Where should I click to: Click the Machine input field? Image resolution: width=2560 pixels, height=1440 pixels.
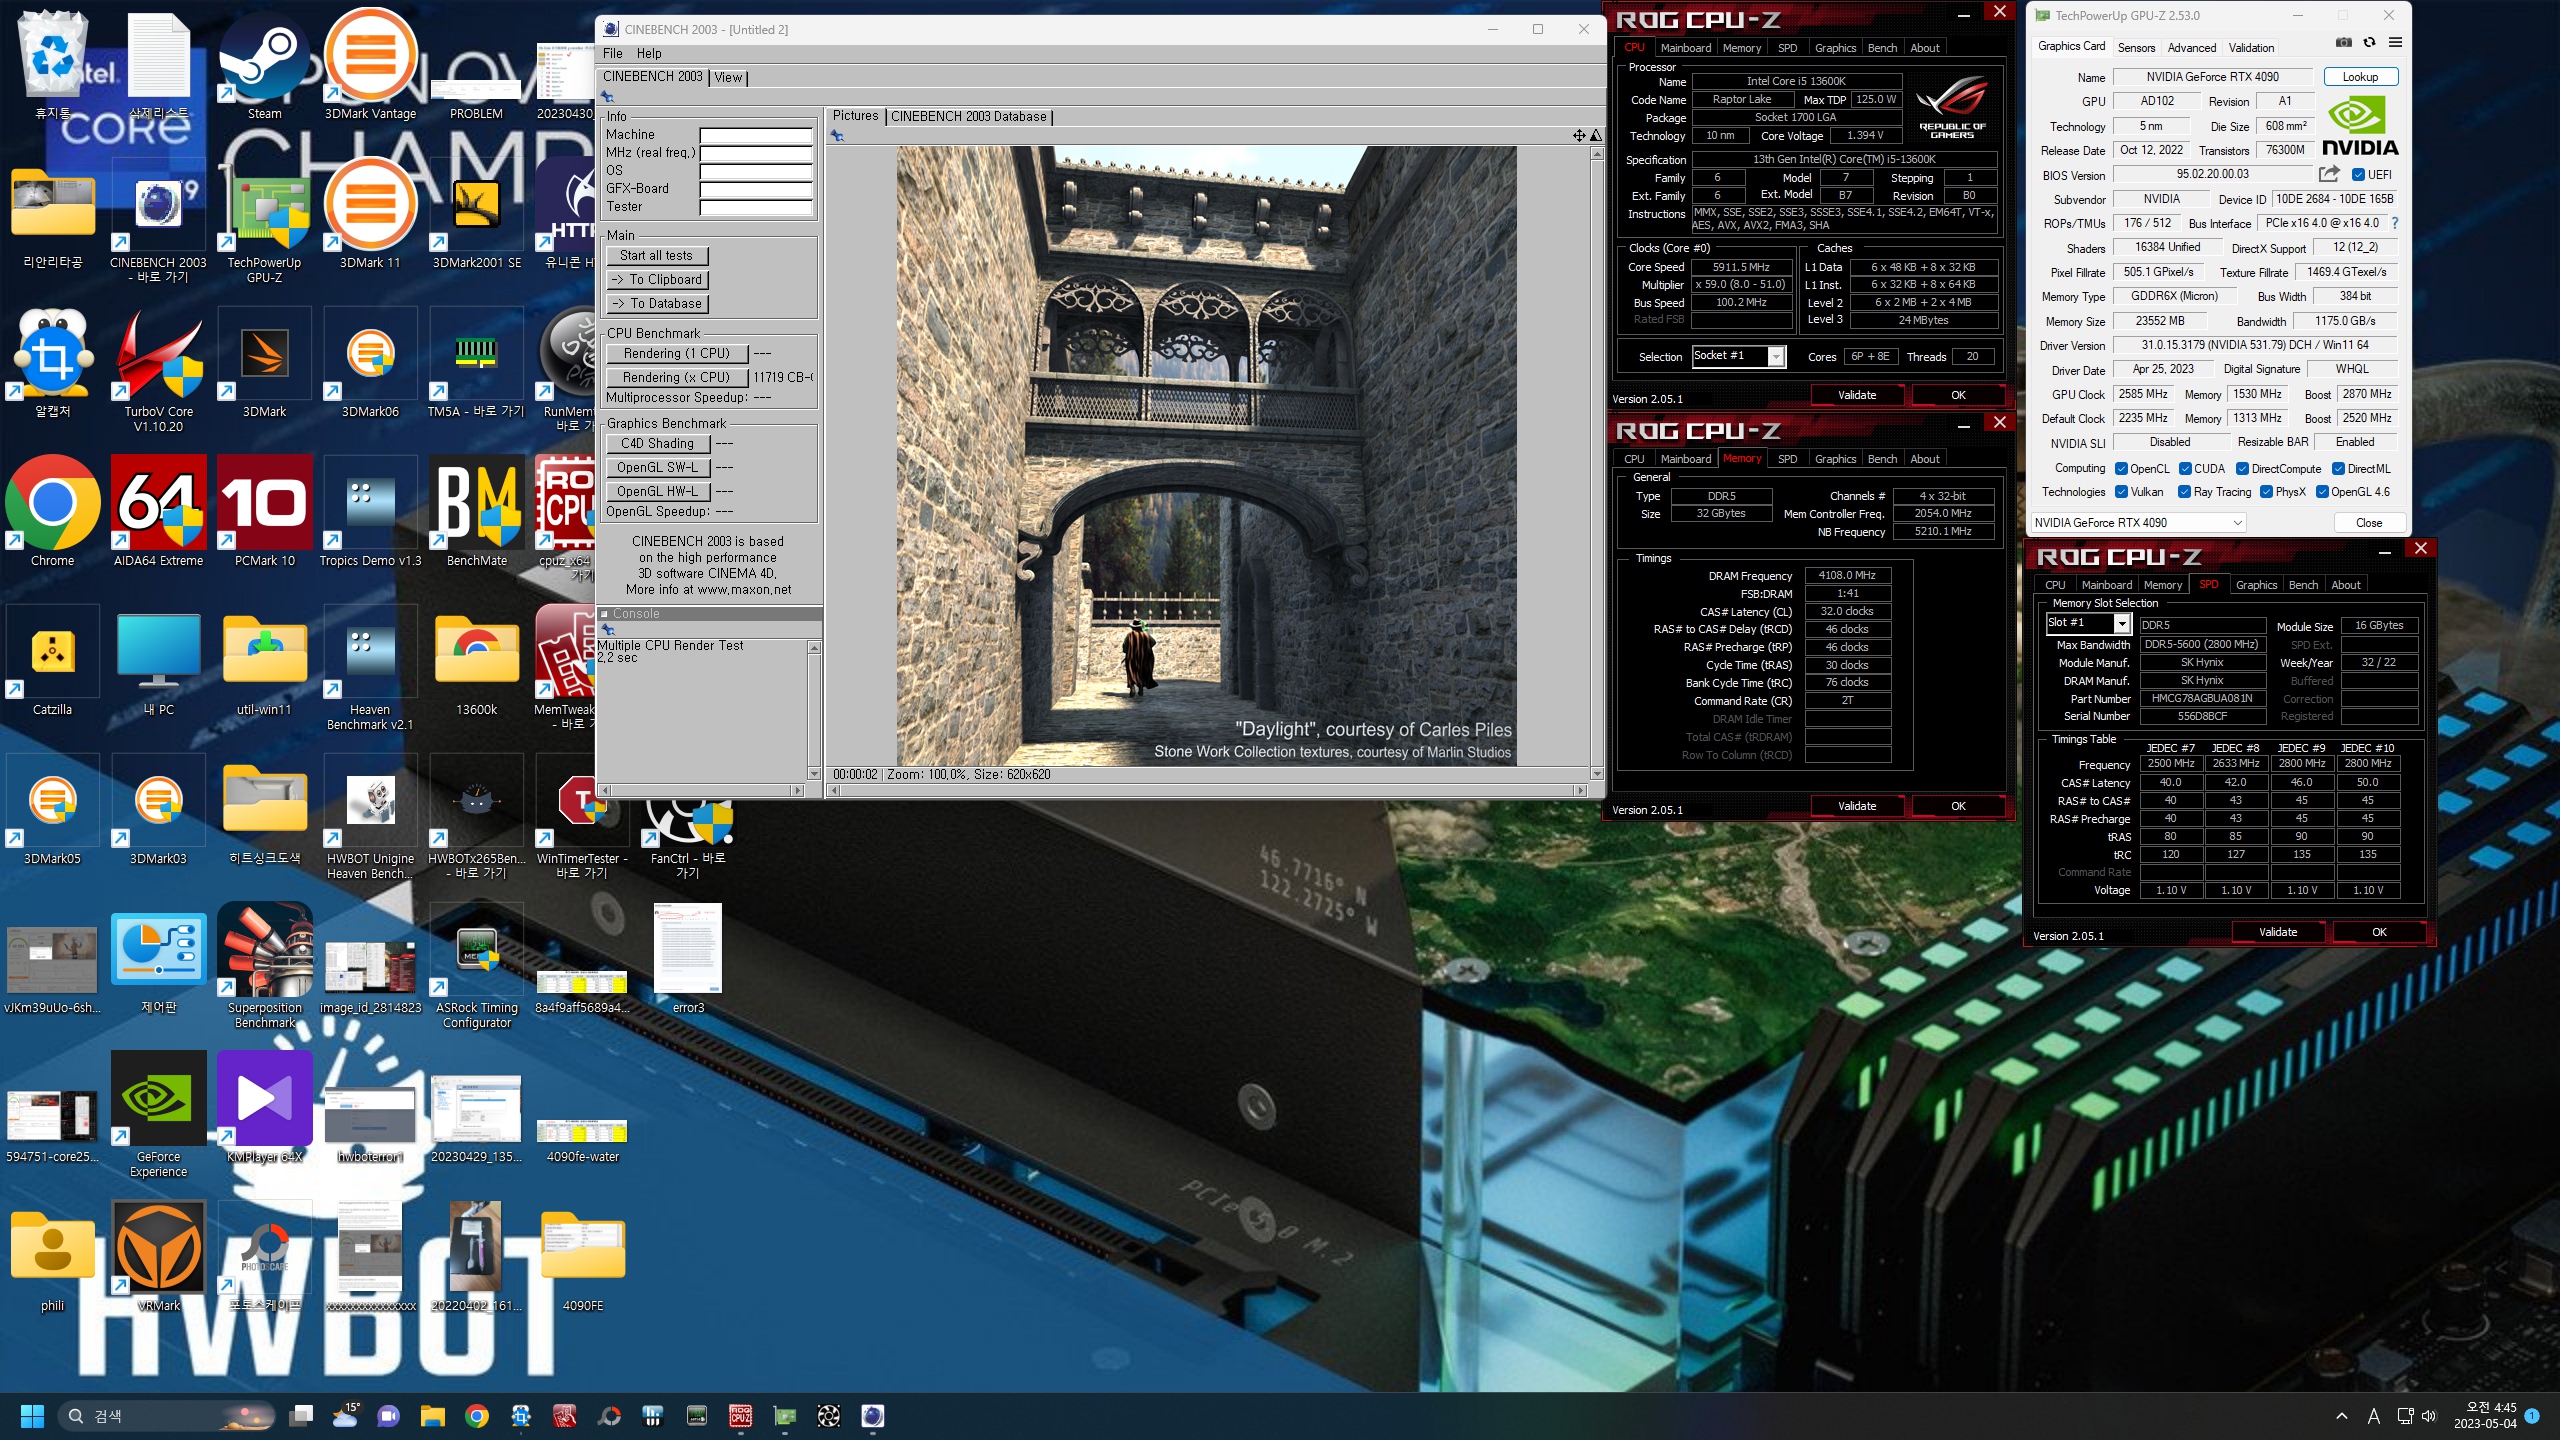pos(756,135)
